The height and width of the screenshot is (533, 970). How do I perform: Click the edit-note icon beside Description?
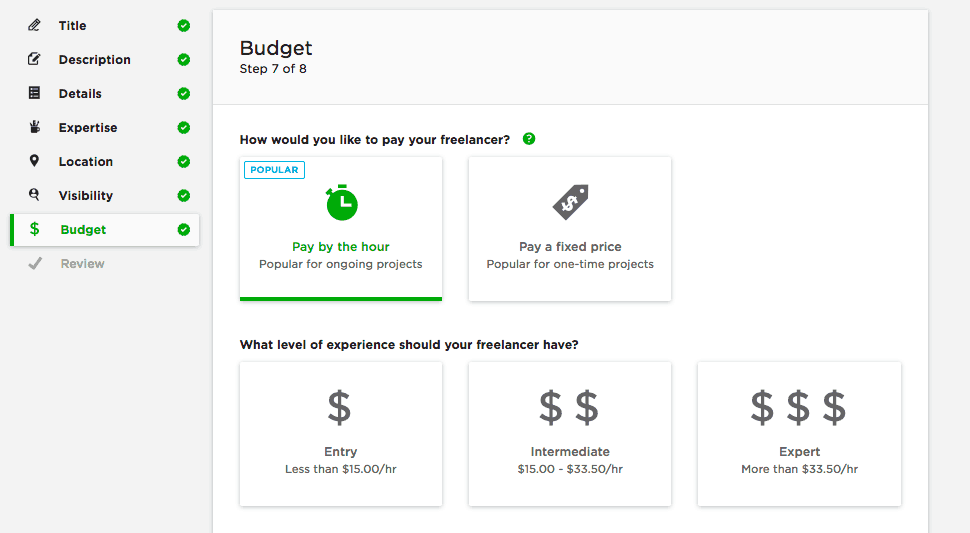pyautogui.click(x=35, y=59)
